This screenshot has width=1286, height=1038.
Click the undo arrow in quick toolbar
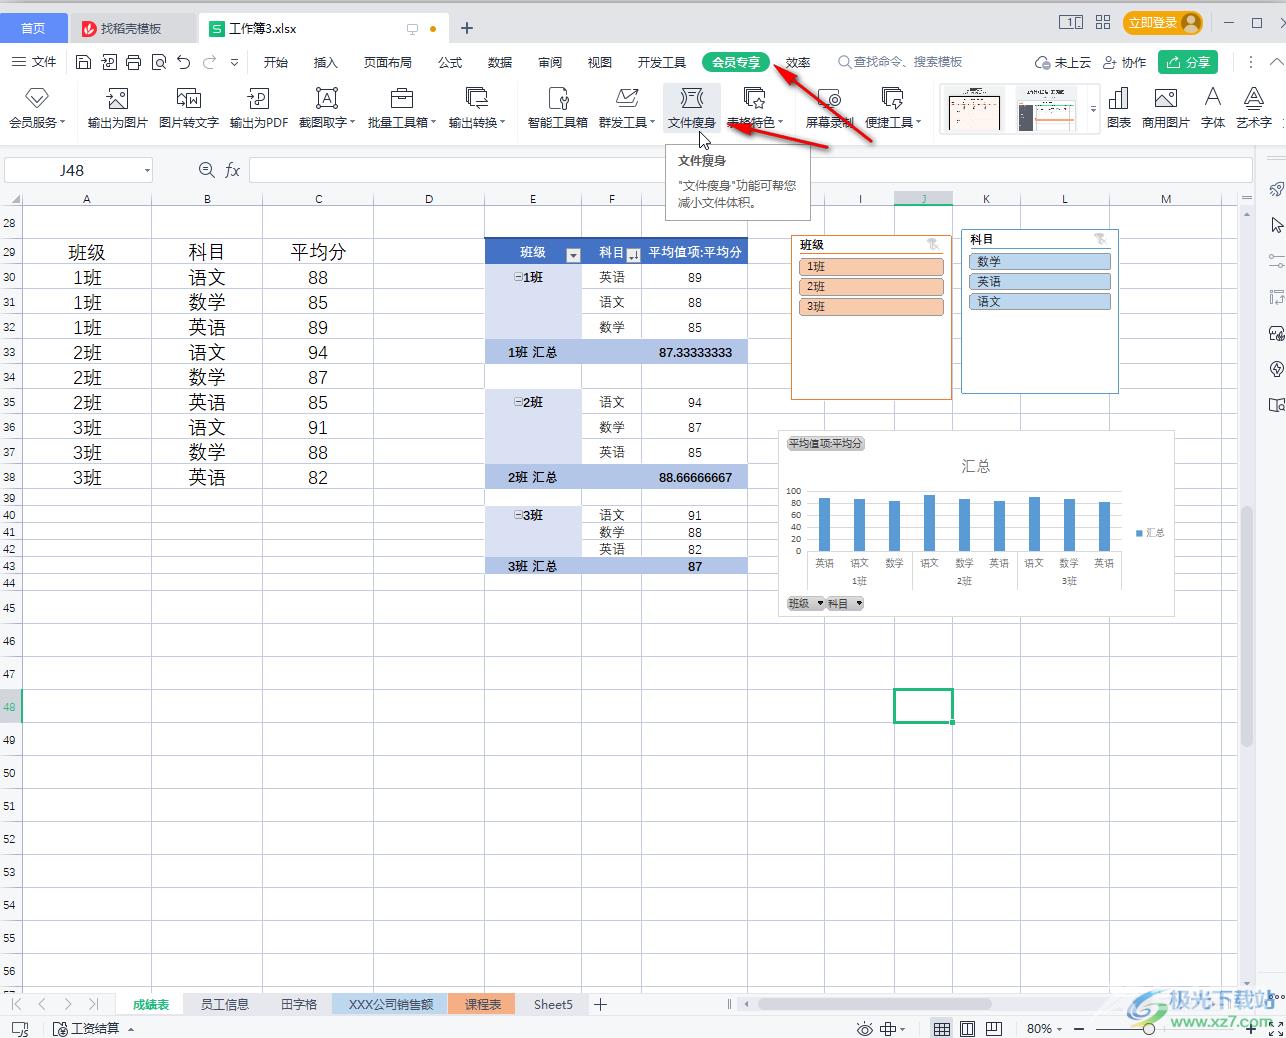[183, 62]
